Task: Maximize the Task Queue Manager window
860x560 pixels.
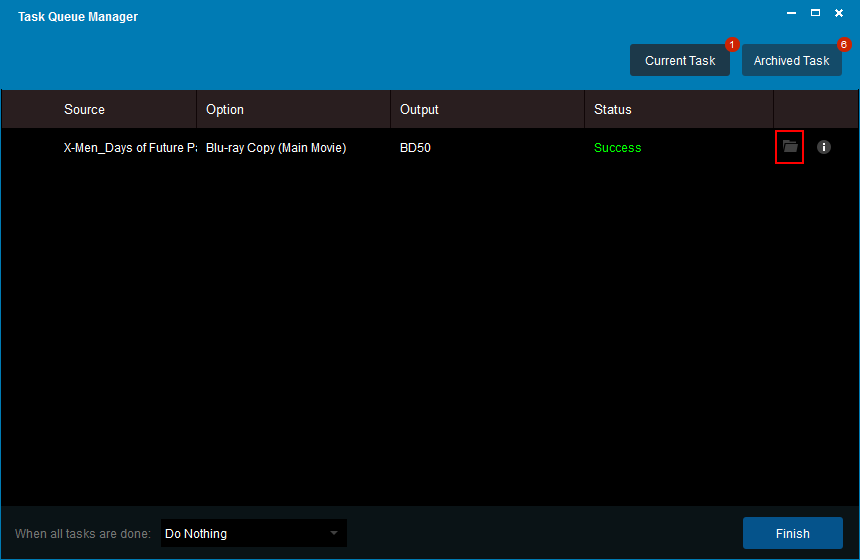Action: click(815, 13)
